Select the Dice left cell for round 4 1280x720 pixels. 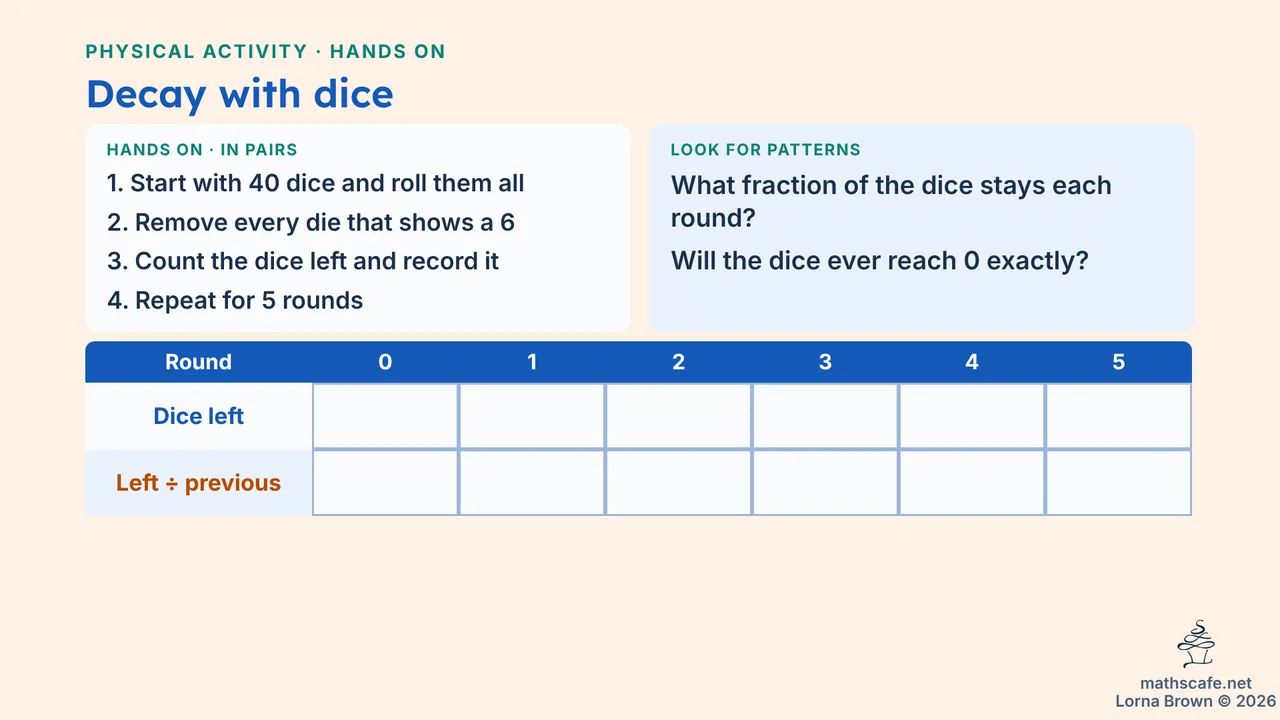click(x=972, y=416)
